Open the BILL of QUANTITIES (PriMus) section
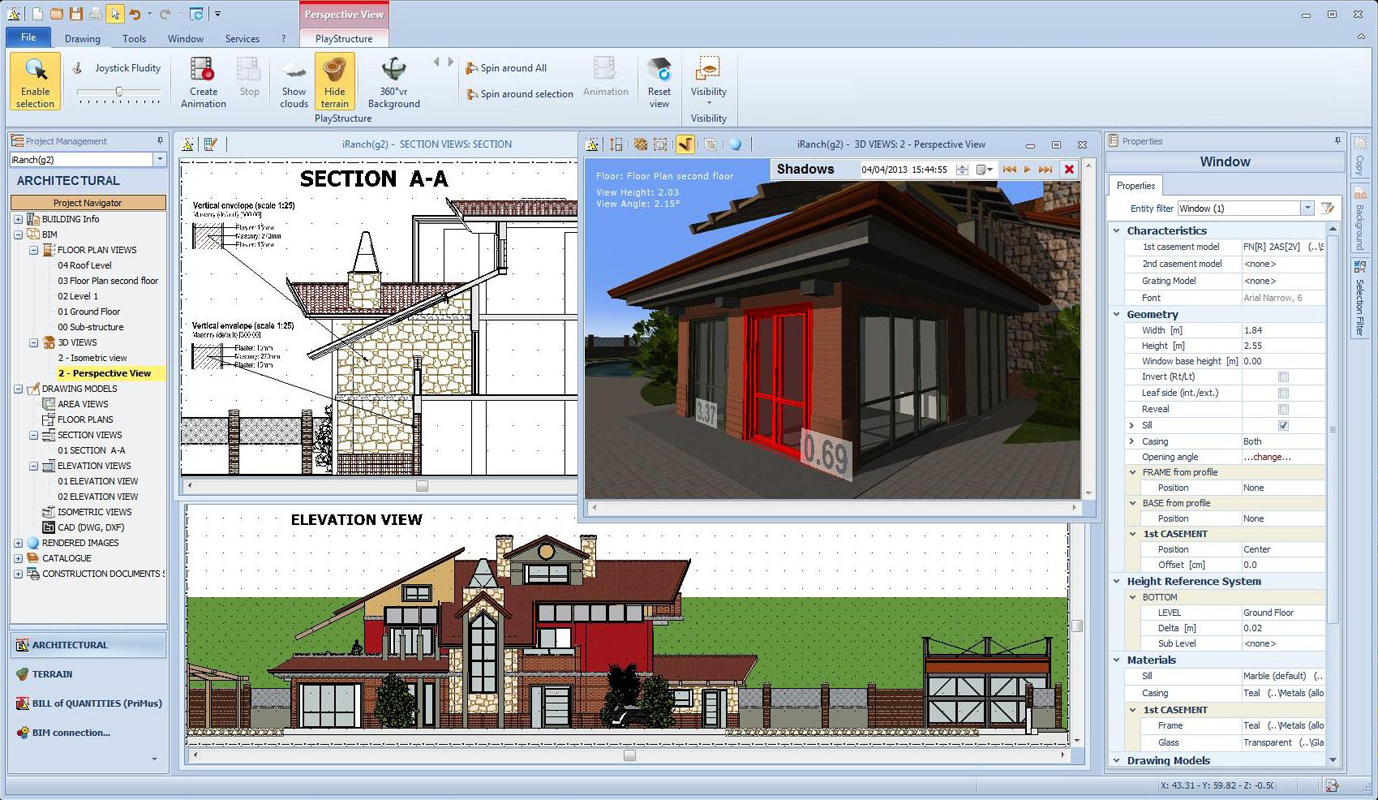This screenshot has height=800, width=1378. click(x=88, y=703)
